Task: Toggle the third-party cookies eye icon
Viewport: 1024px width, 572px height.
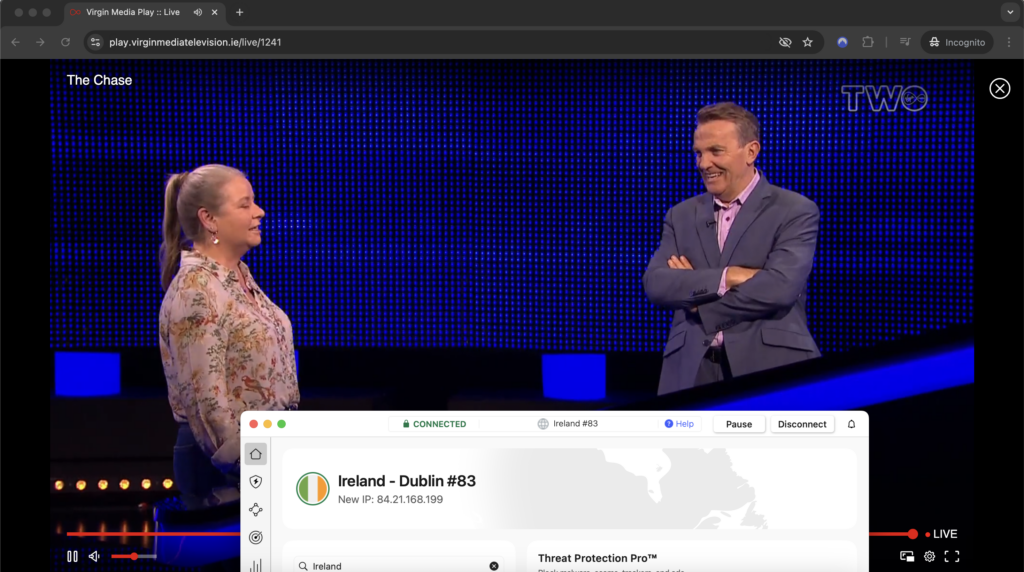Action: click(785, 42)
